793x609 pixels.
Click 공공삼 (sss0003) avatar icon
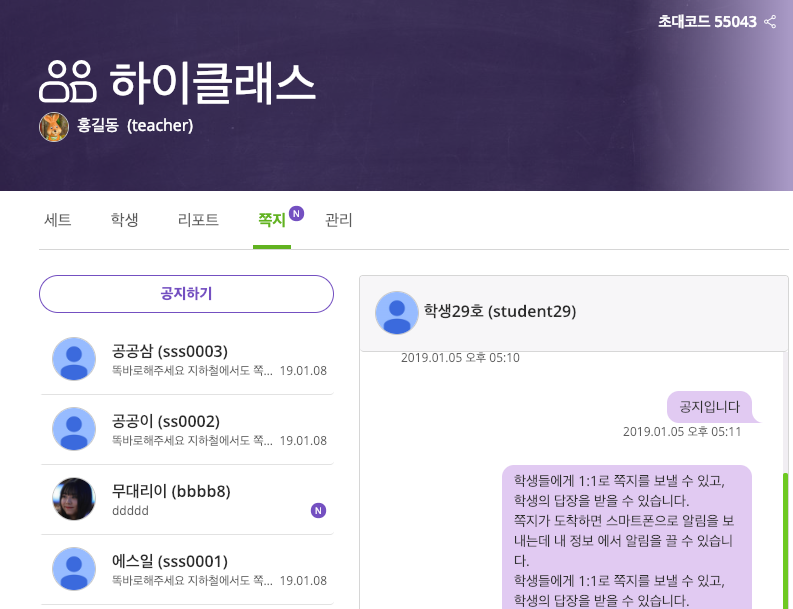click(74, 359)
